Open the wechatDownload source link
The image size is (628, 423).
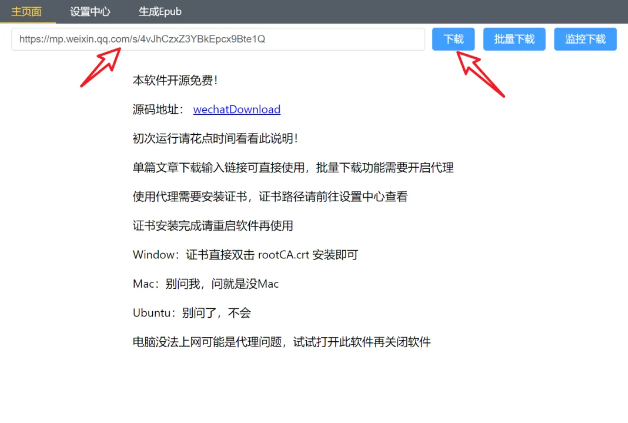click(x=236, y=109)
